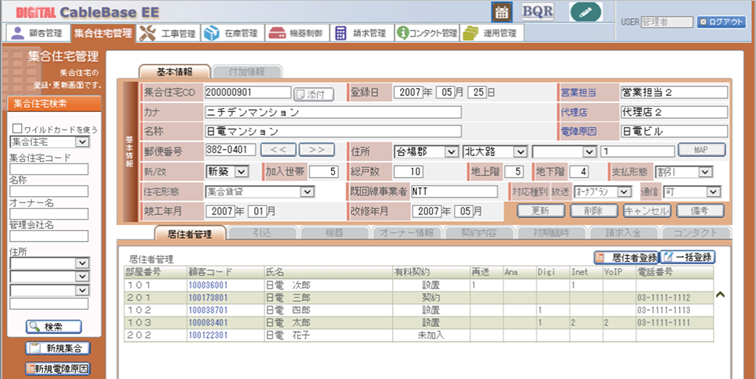Screen dimensions: 756x379
Task: Open コンタクト管理 tab with info icon
Action: 427,33
